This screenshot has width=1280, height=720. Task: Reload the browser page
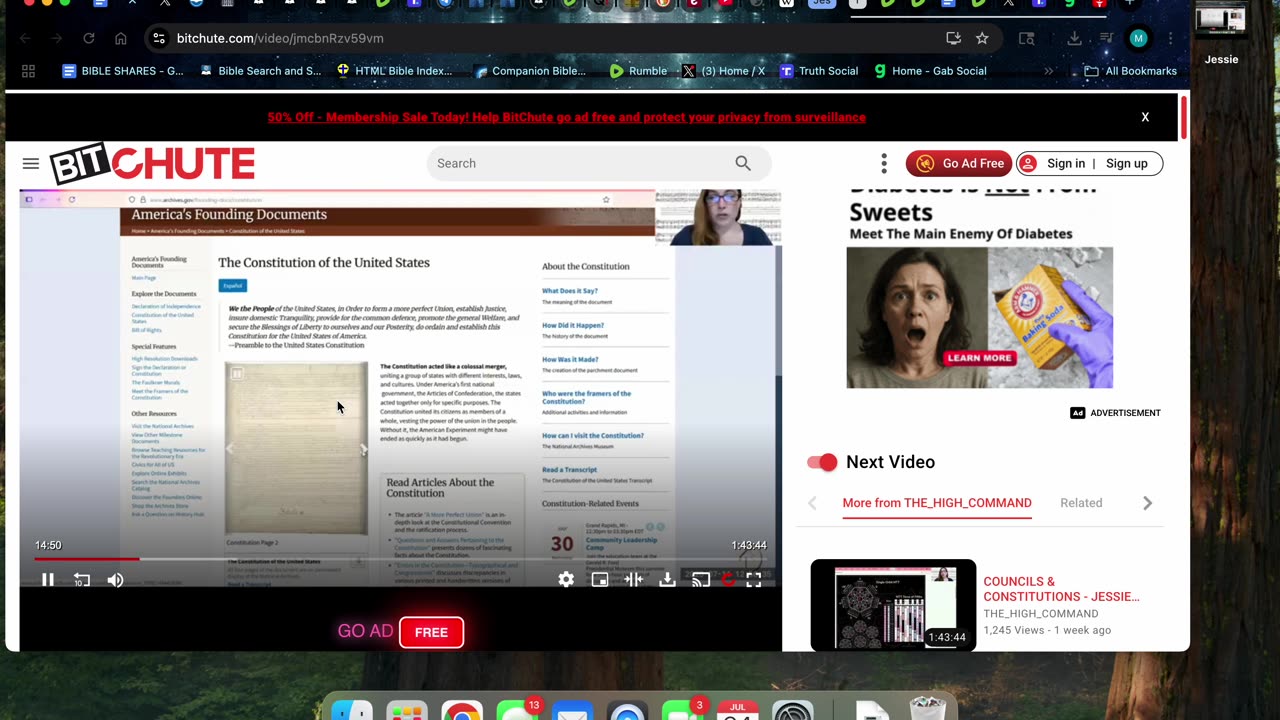[x=89, y=38]
